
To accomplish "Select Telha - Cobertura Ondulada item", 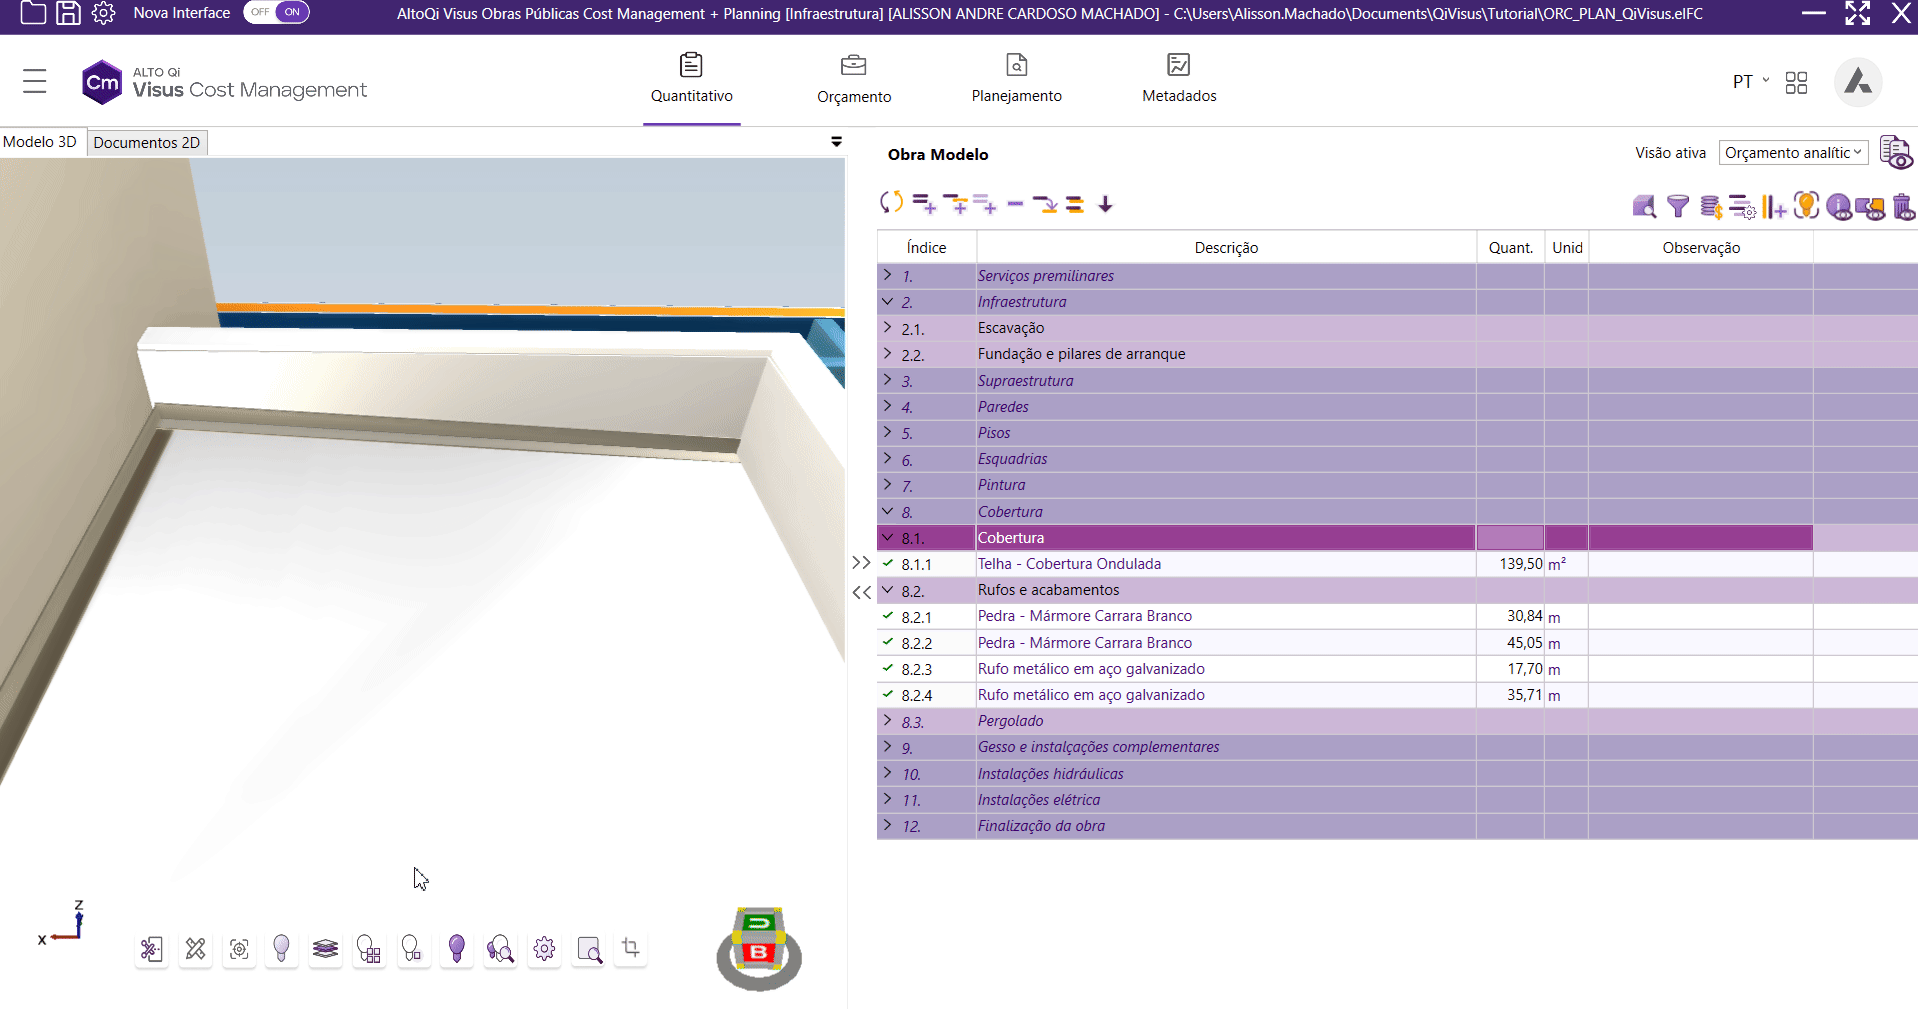I will [1069, 564].
